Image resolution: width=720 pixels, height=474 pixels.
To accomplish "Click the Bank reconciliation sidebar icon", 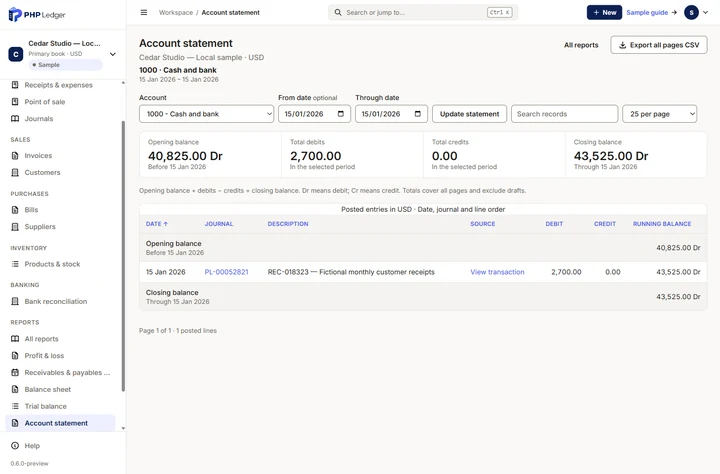I will pos(15,301).
